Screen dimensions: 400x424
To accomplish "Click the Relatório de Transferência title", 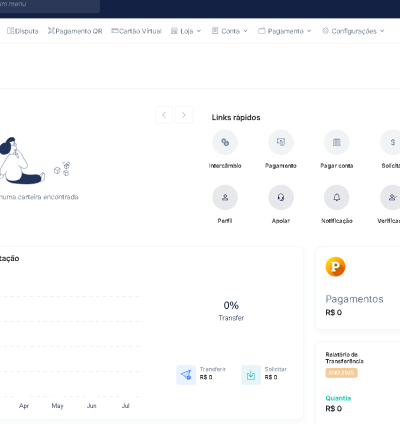I will coord(345,358).
